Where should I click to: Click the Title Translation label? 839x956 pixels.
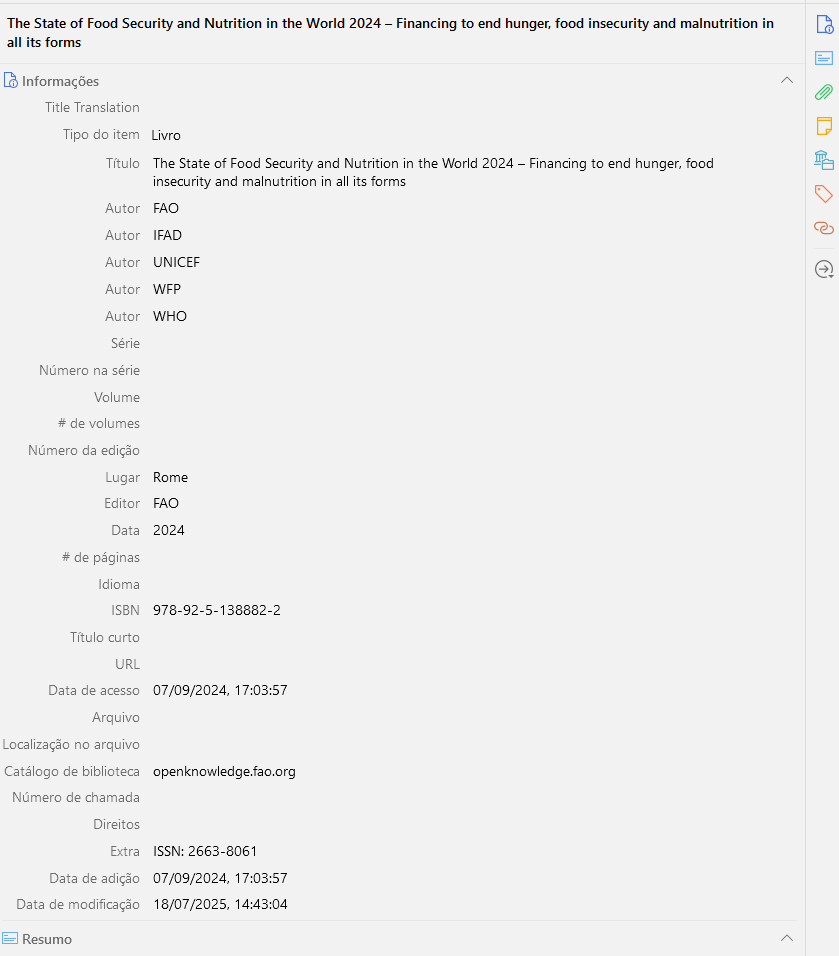point(92,107)
